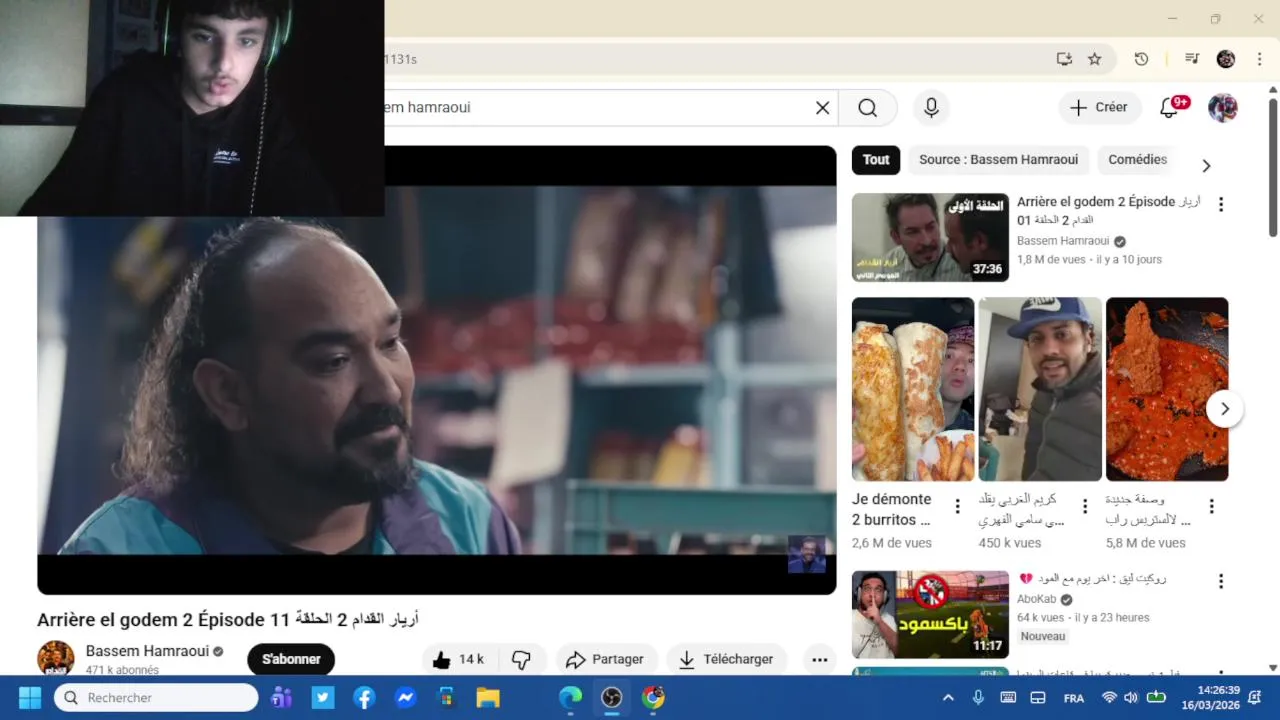1280x720 pixels.
Task: Click the main video player frame
Action: tap(437, 371)
